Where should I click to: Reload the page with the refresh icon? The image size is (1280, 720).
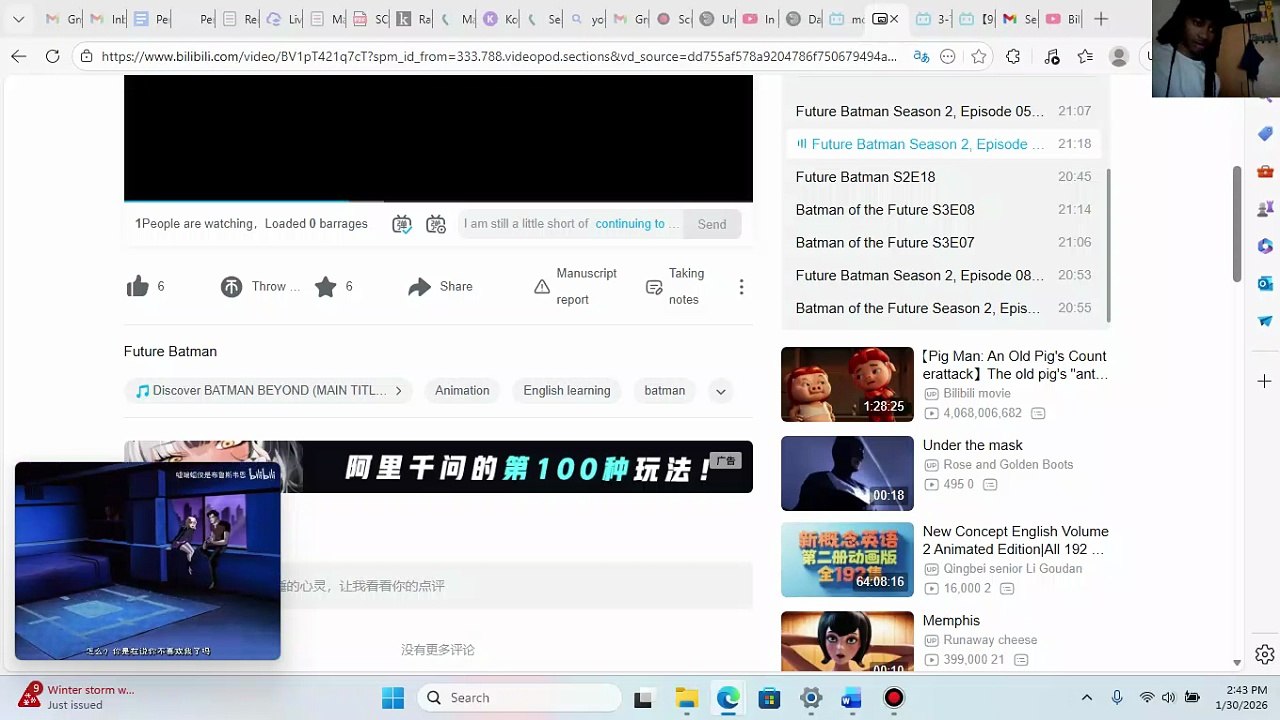[53, 57]
